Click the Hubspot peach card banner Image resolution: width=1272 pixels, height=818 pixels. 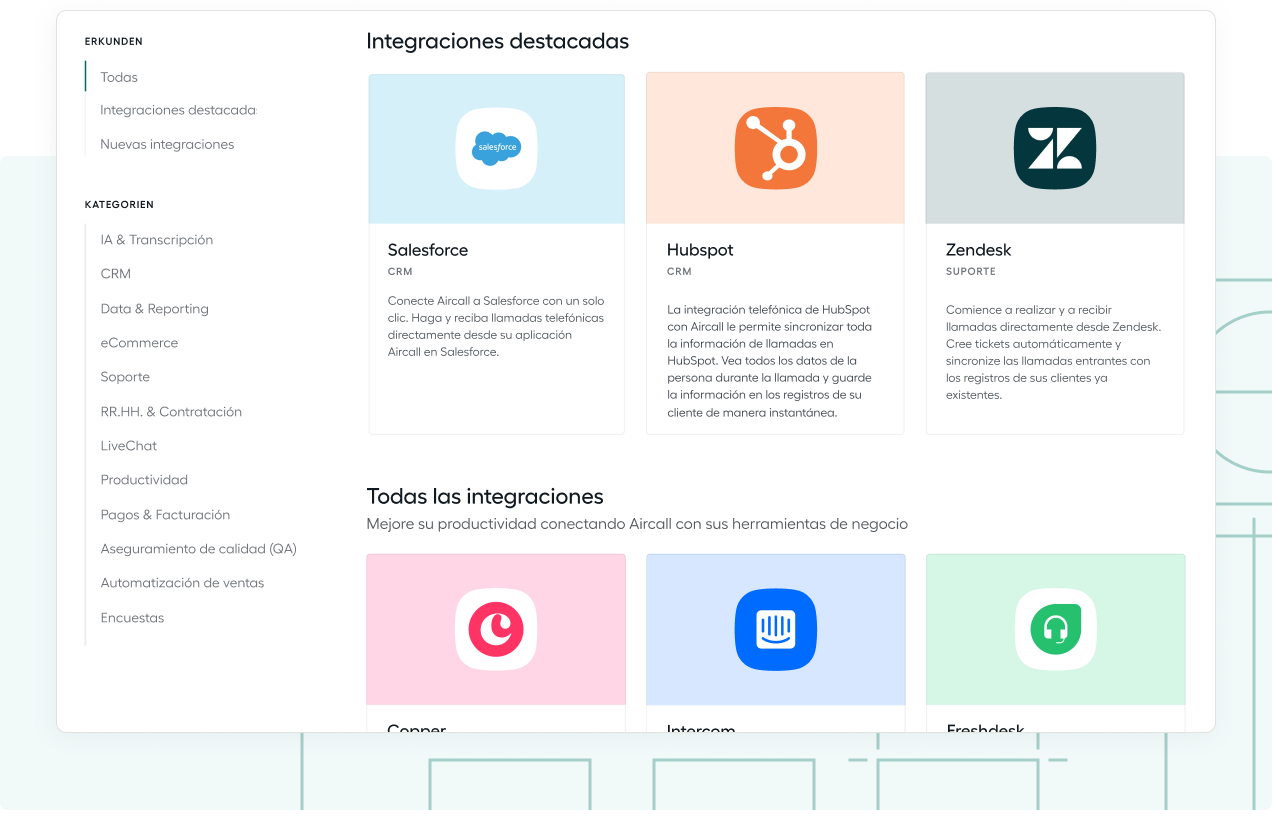775,148
